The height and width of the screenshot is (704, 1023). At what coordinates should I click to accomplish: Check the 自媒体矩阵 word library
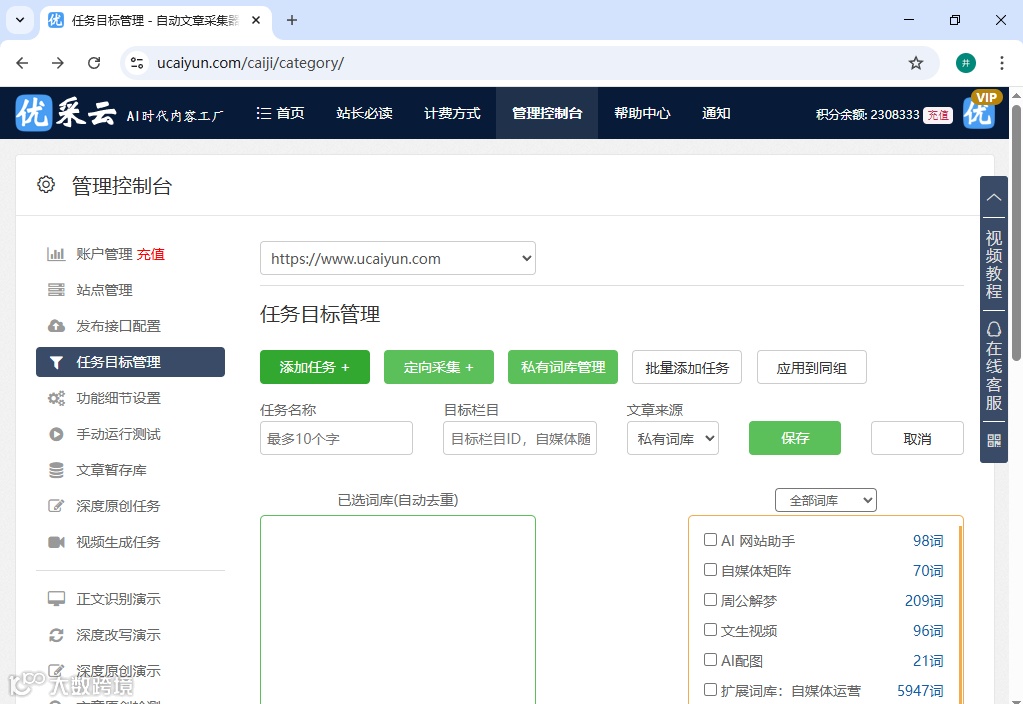tap(710, 570)
